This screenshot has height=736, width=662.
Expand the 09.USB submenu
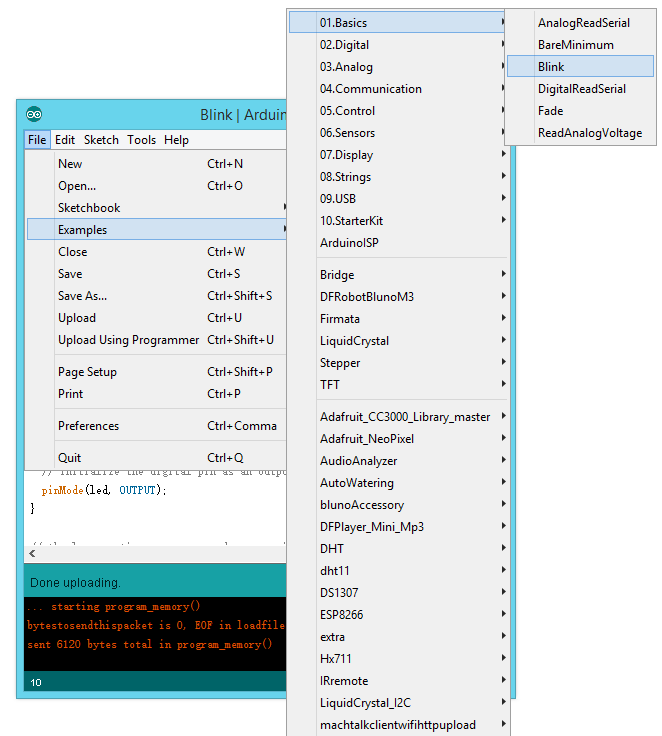(x=398, y=199)
